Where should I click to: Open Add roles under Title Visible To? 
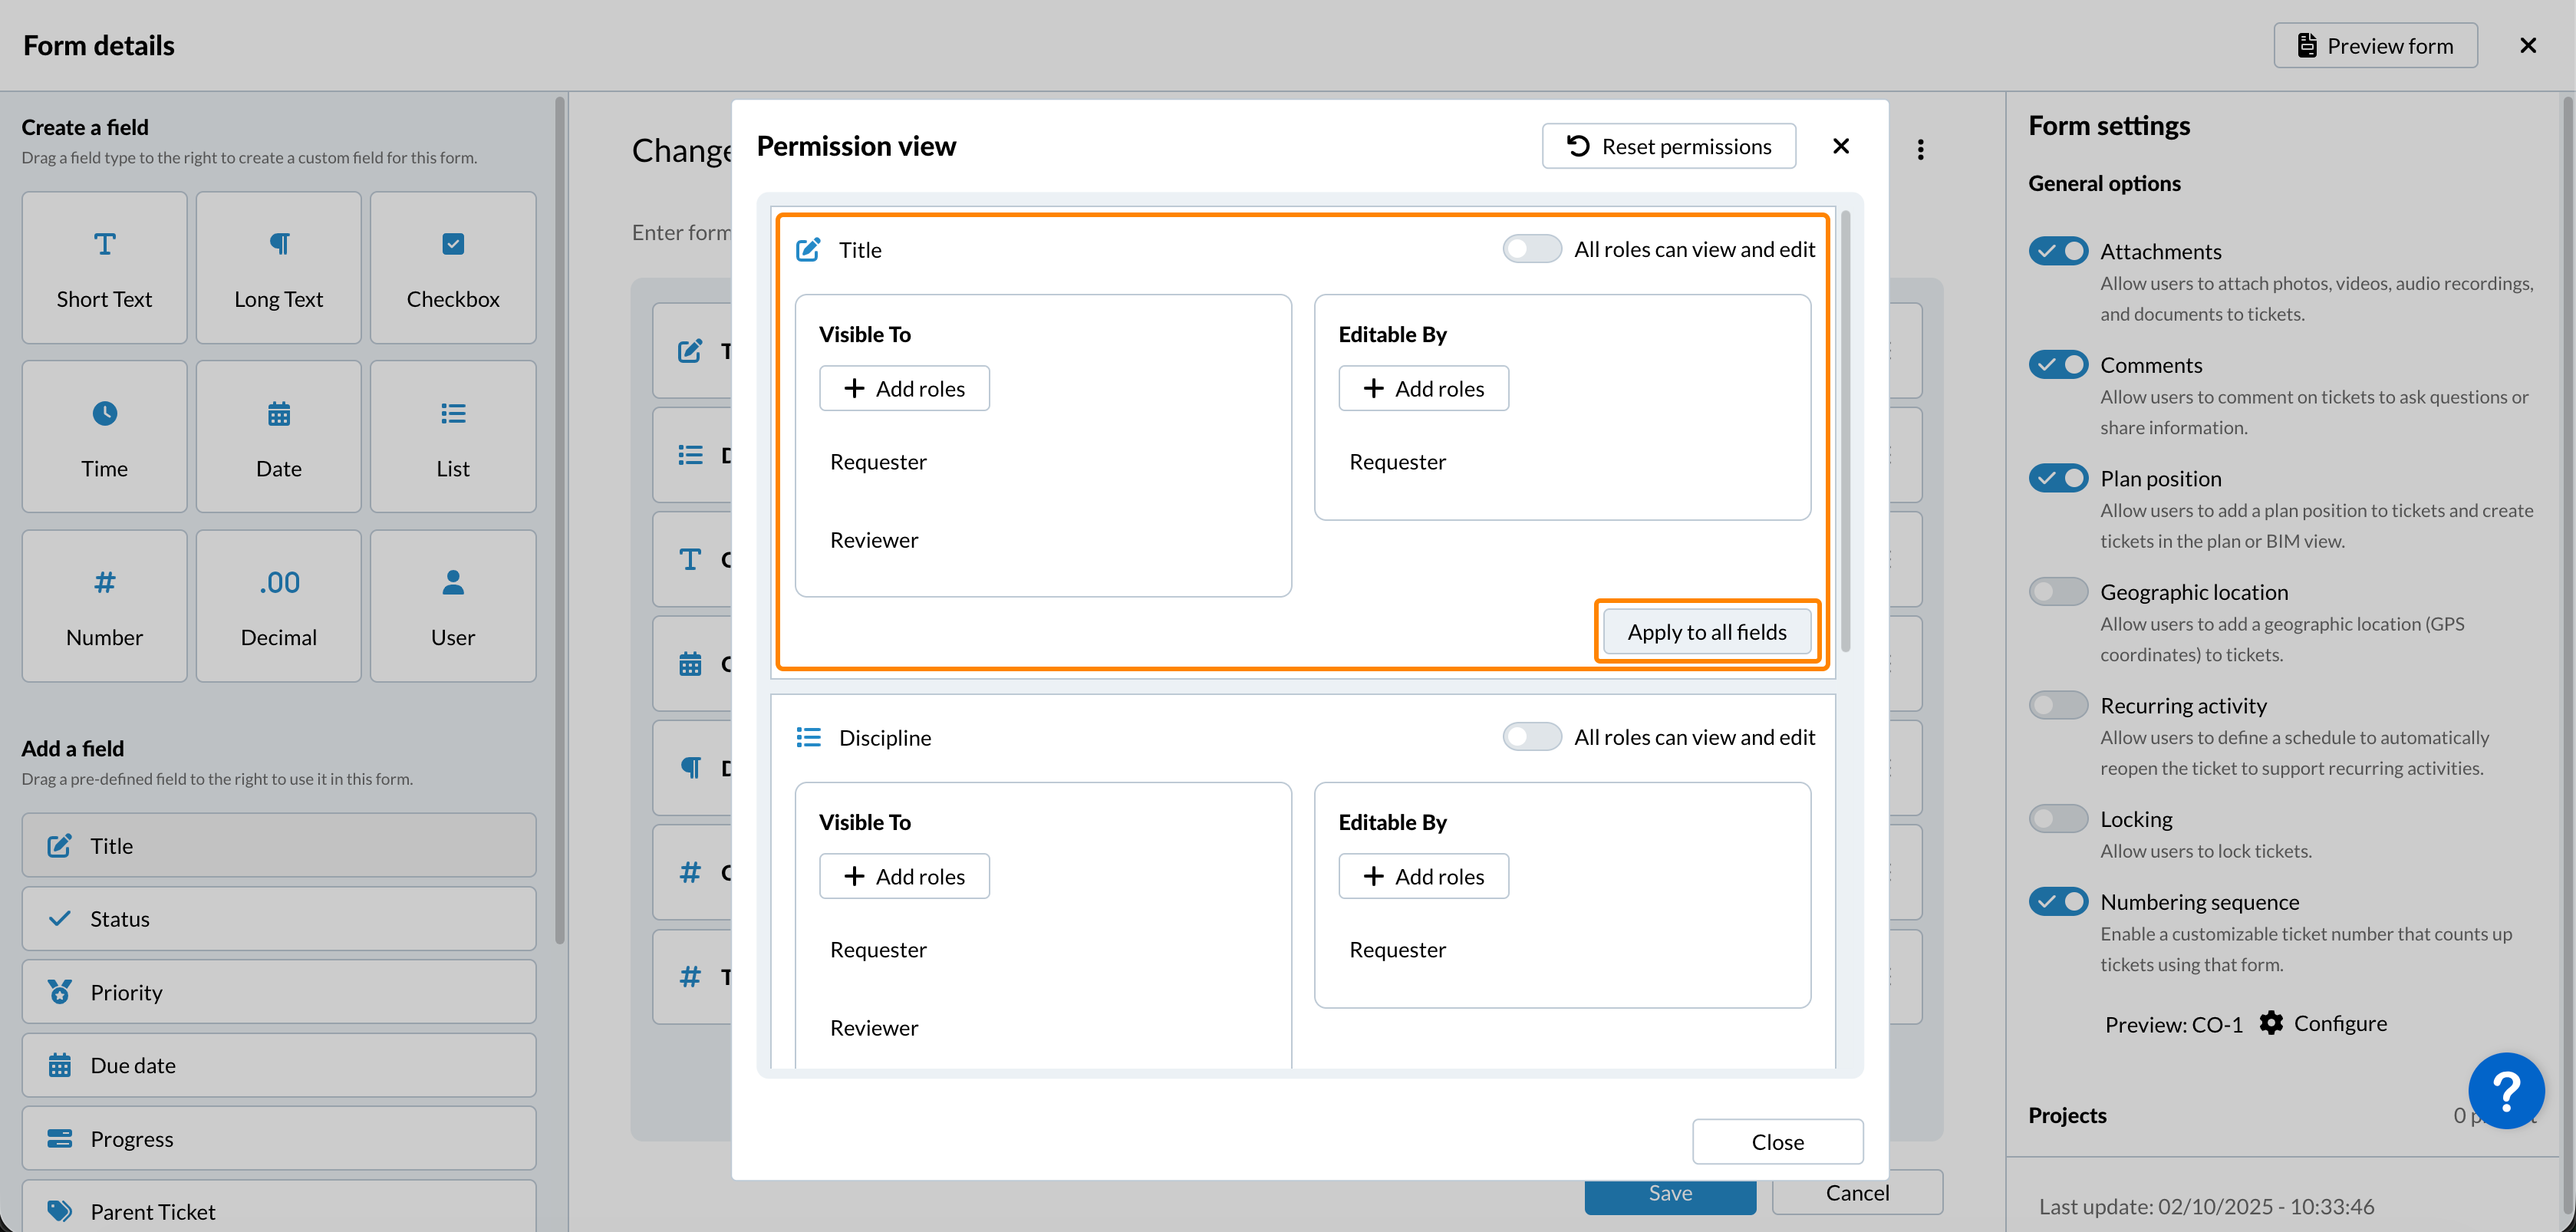tap(904, 388)
